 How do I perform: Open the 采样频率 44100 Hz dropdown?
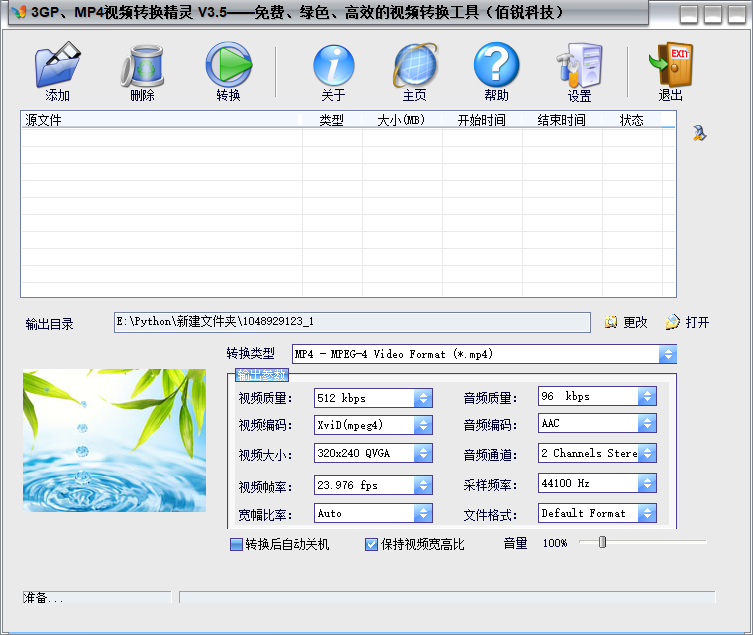pos(647,483)
